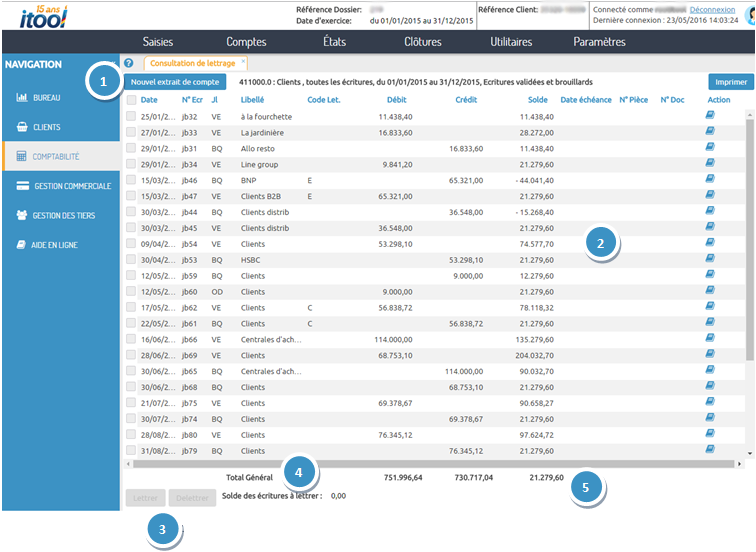Click the Bureau chart icon in navigation
Viewport: 756px width, 552px height.
[x=21, y=98]
